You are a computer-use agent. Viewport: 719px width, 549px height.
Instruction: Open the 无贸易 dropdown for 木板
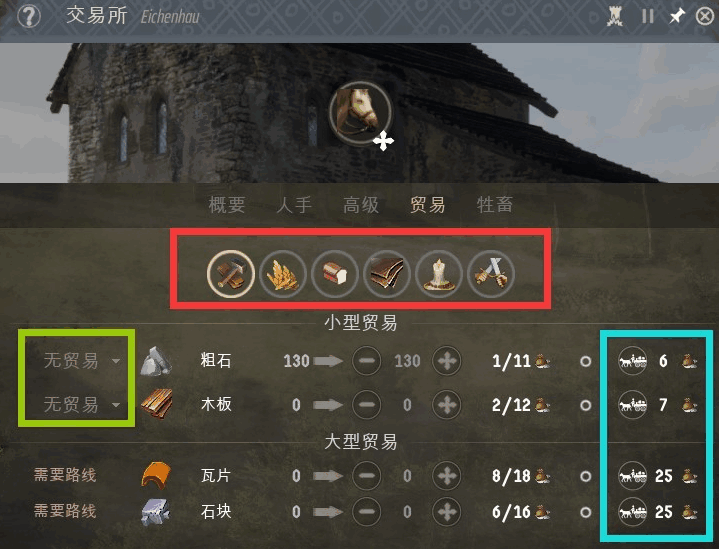[82, 405]
